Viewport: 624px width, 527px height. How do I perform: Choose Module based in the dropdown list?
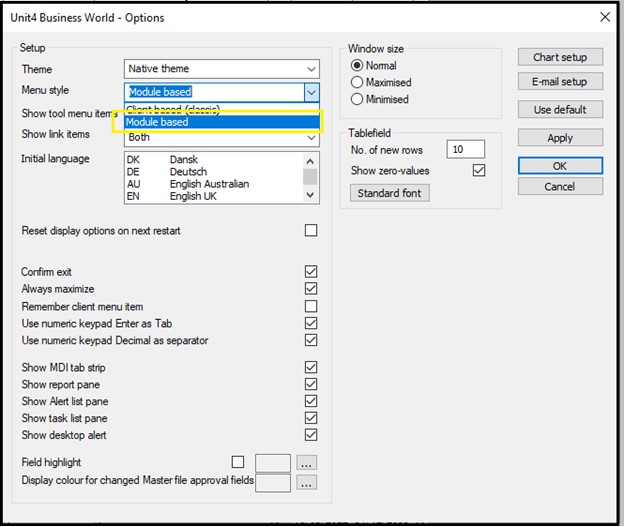tap(222, 122)
